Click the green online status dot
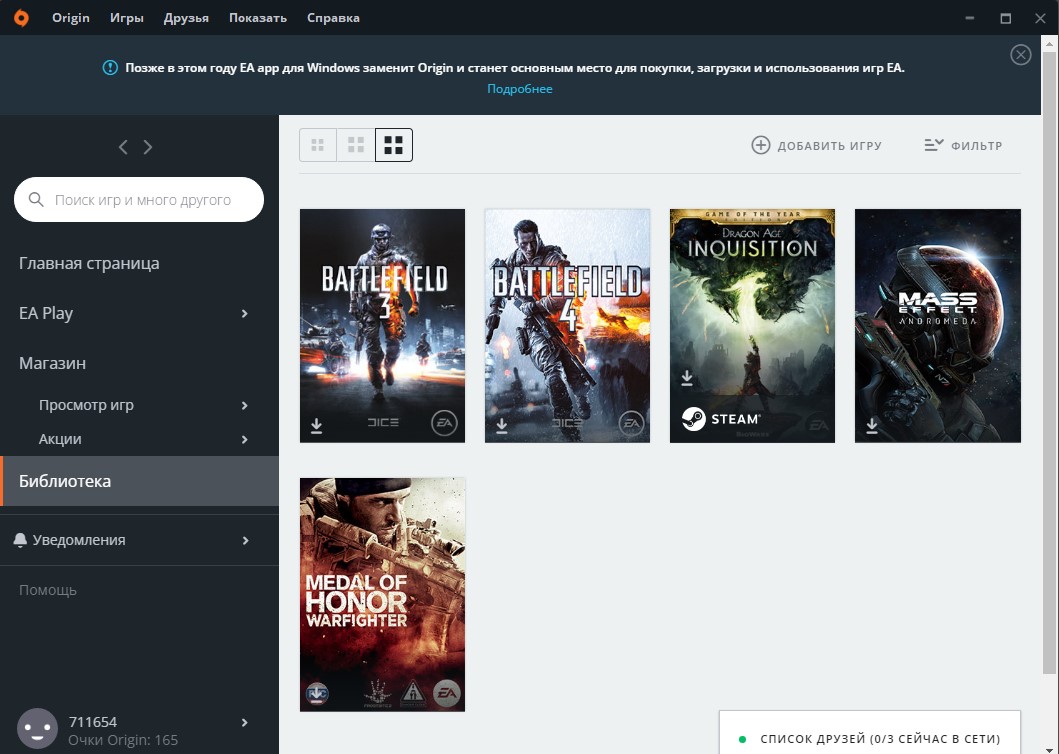The height and width of the screenshot is (754, 1059). (742, 739)
